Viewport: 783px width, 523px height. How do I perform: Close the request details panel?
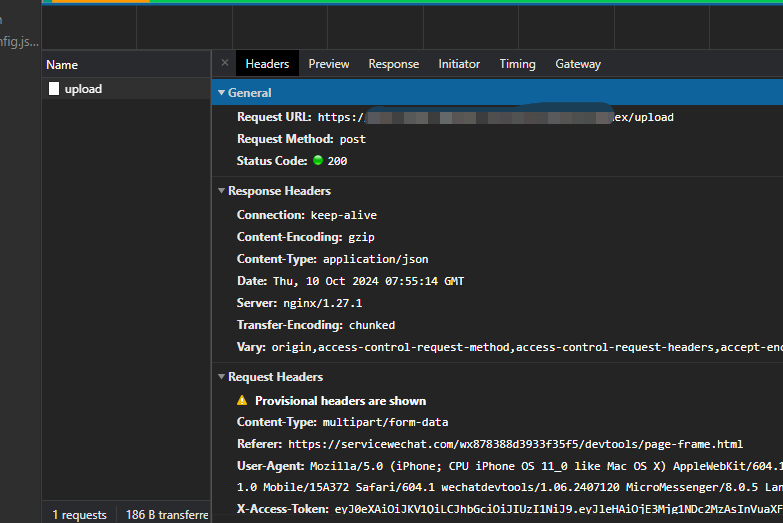point(225,63)
